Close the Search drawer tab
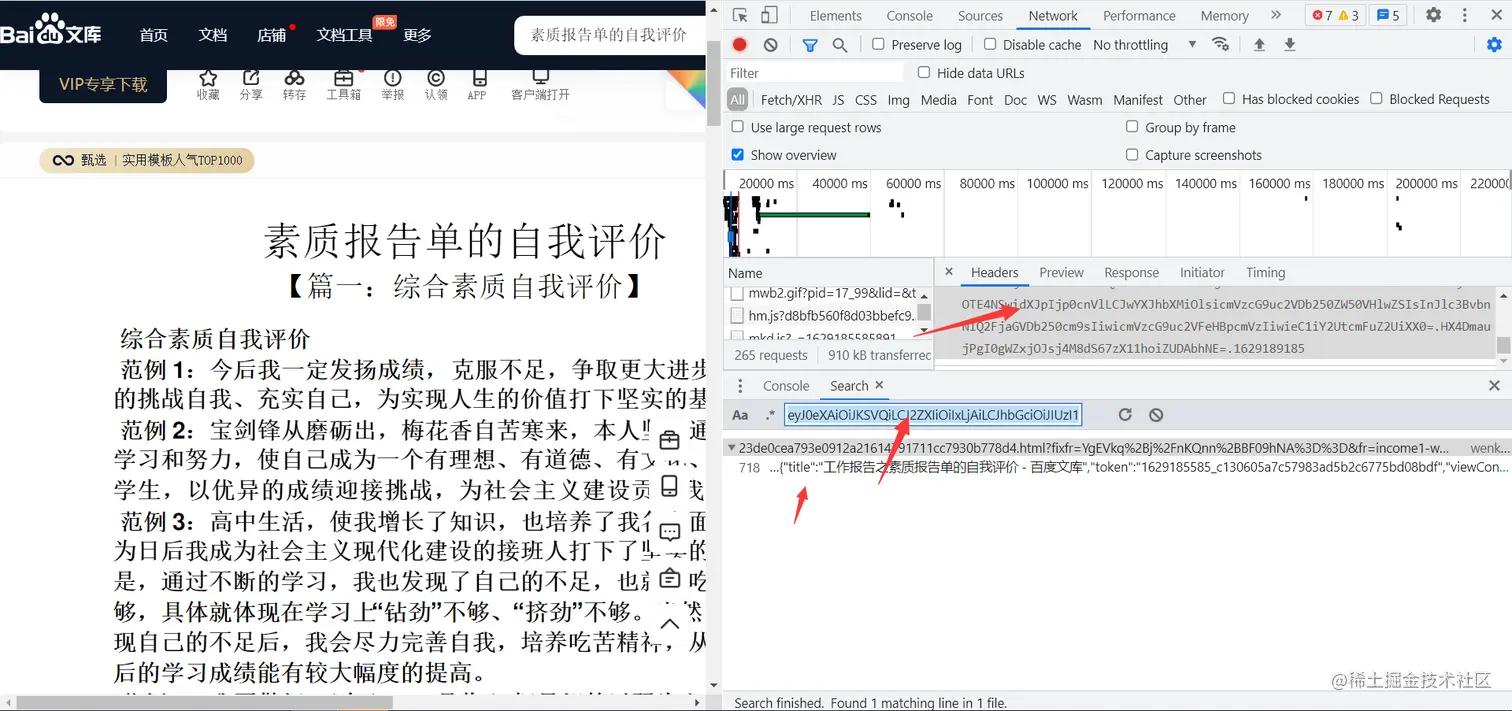The image size is (1512, 711). click(880, 385)
